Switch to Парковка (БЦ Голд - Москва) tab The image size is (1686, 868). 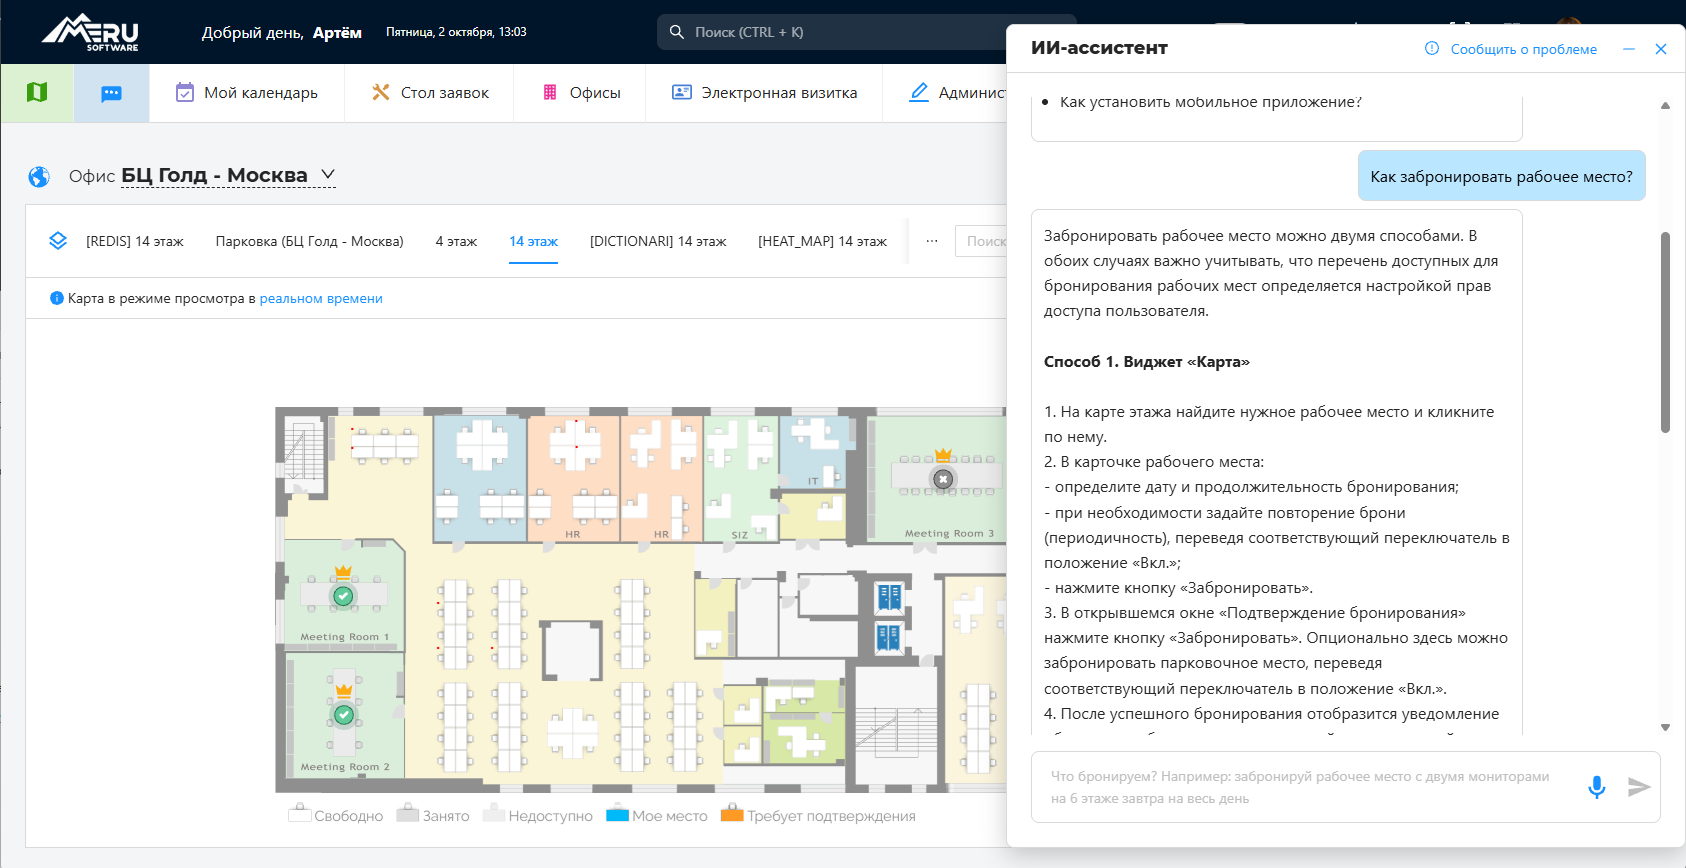pos(310,241)
